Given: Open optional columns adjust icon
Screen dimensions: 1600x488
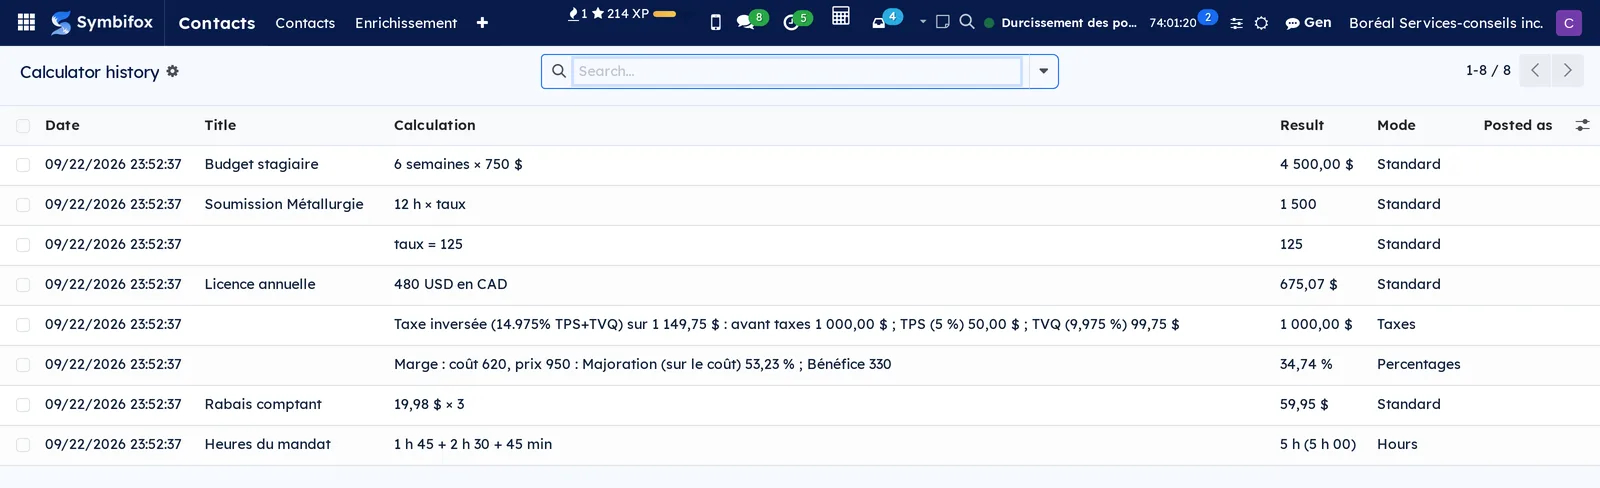Looking at the screenshot, I should [x=1582, y=125].
